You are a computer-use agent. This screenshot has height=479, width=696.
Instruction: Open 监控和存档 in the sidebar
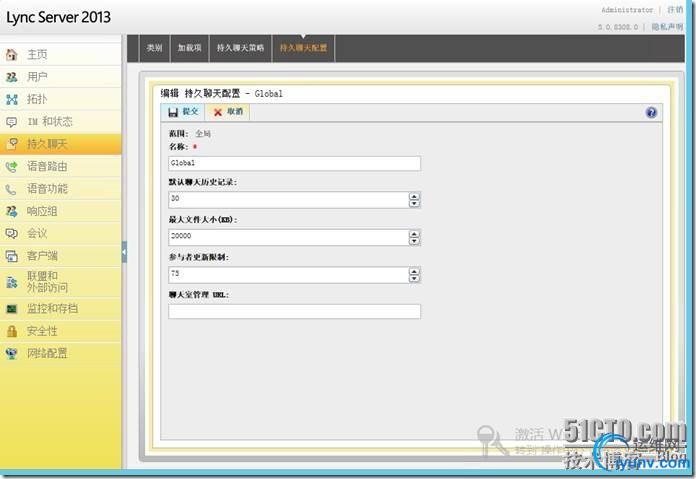click(60, 309)
